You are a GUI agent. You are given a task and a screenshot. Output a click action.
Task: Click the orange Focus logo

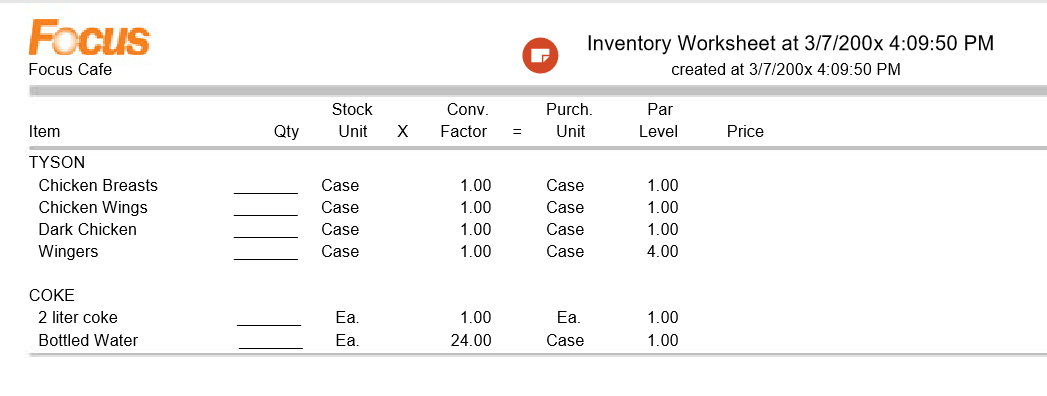[89, 37]
